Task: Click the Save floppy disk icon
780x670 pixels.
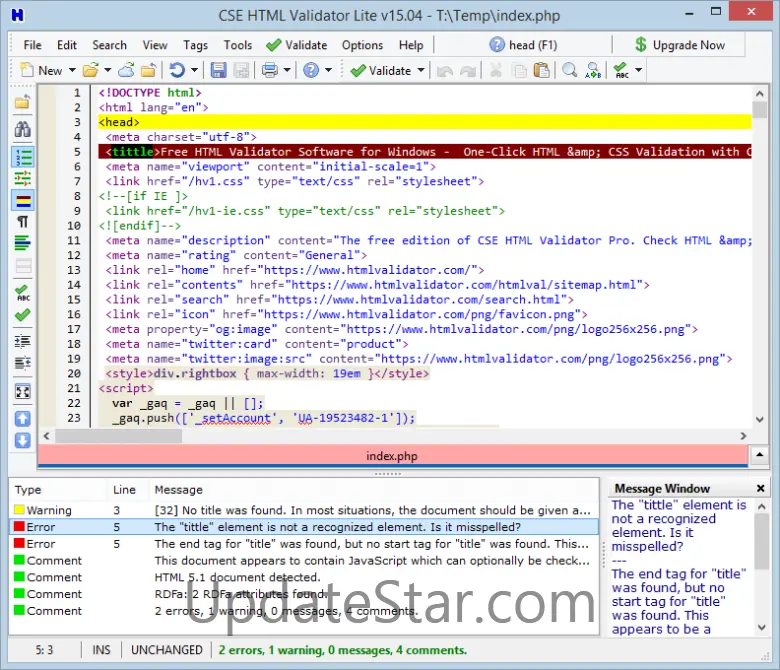Action: [x=218, y=71]
